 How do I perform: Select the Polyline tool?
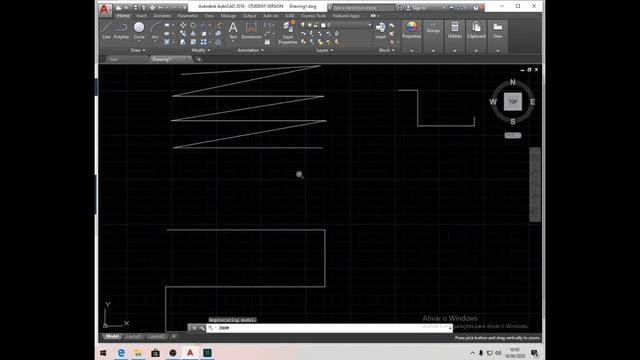point(121,31)
